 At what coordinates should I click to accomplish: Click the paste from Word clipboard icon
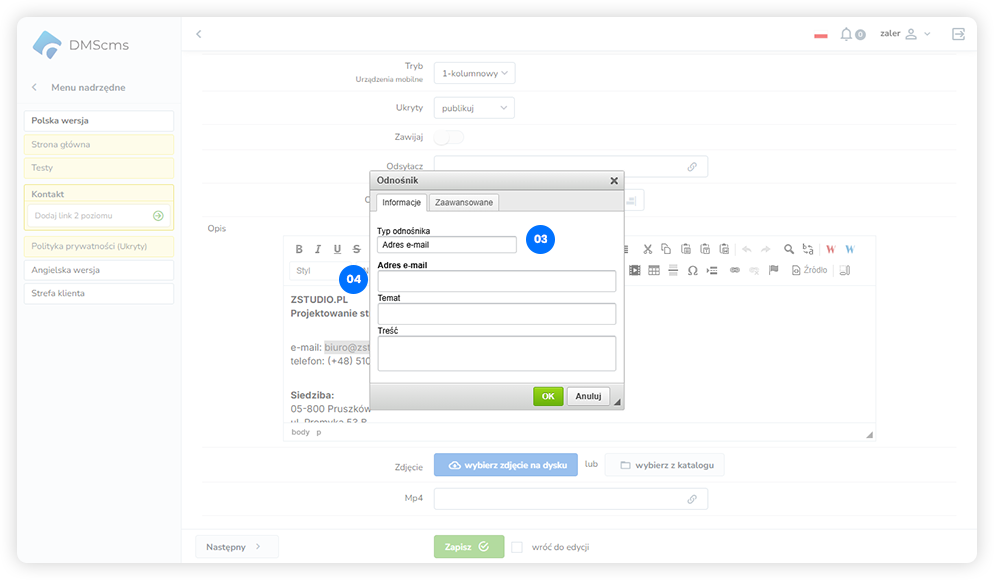[724, 249]
